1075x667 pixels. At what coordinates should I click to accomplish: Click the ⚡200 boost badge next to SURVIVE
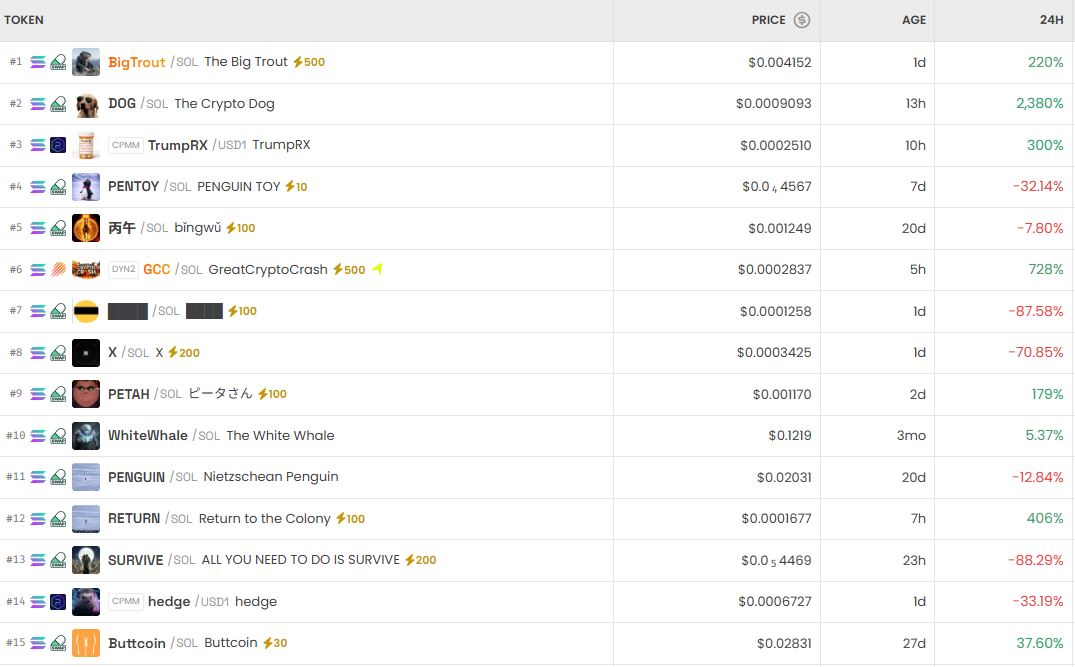418,560
